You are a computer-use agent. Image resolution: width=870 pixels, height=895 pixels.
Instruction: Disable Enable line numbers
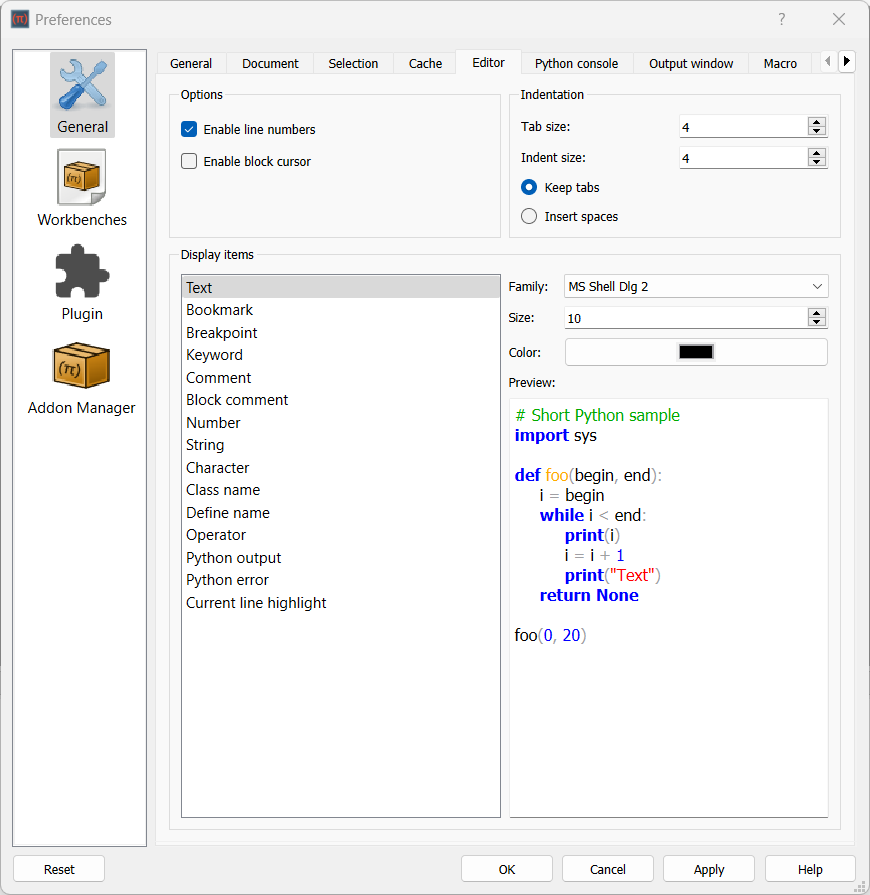tap(189, 129)
